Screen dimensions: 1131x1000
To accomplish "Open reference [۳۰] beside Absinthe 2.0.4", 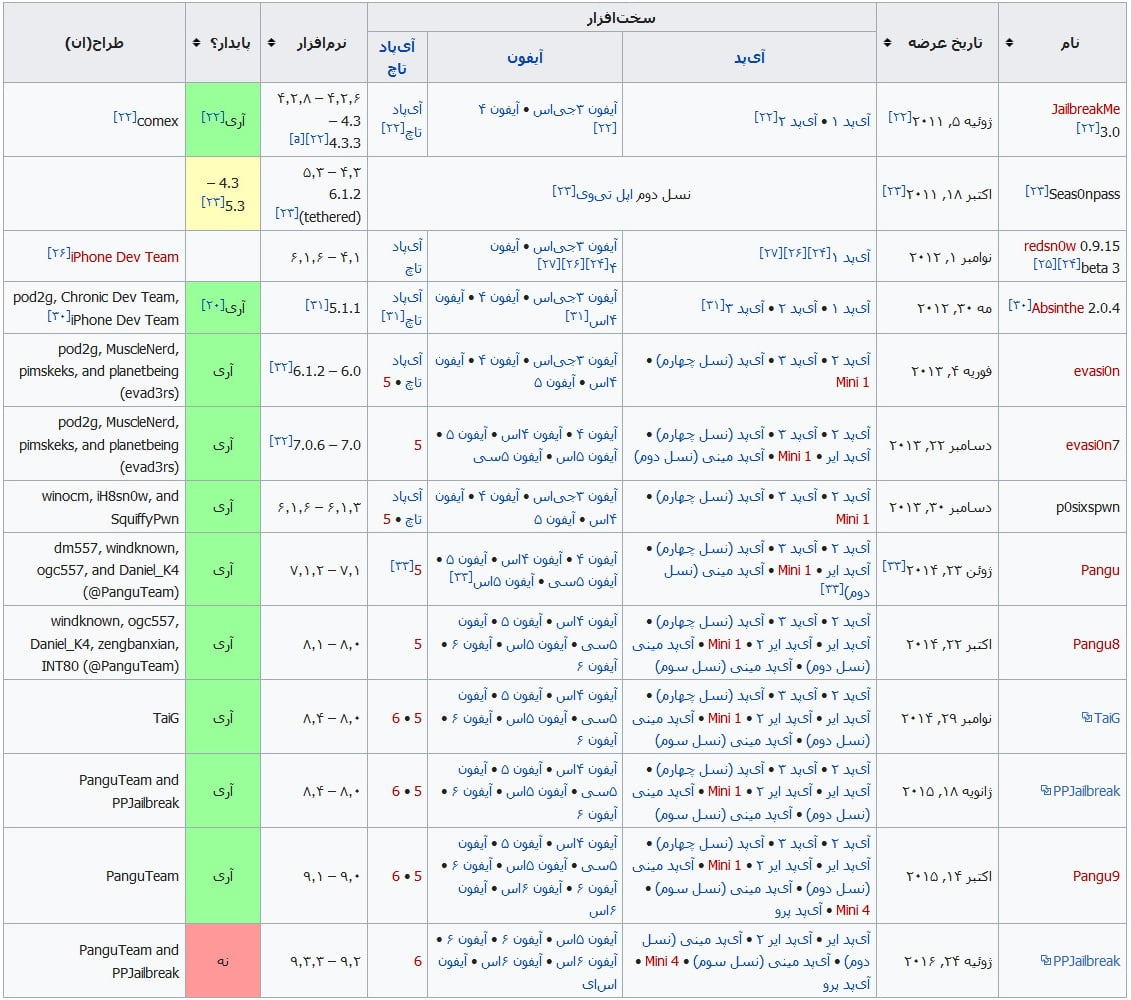I will (1019, 304).
